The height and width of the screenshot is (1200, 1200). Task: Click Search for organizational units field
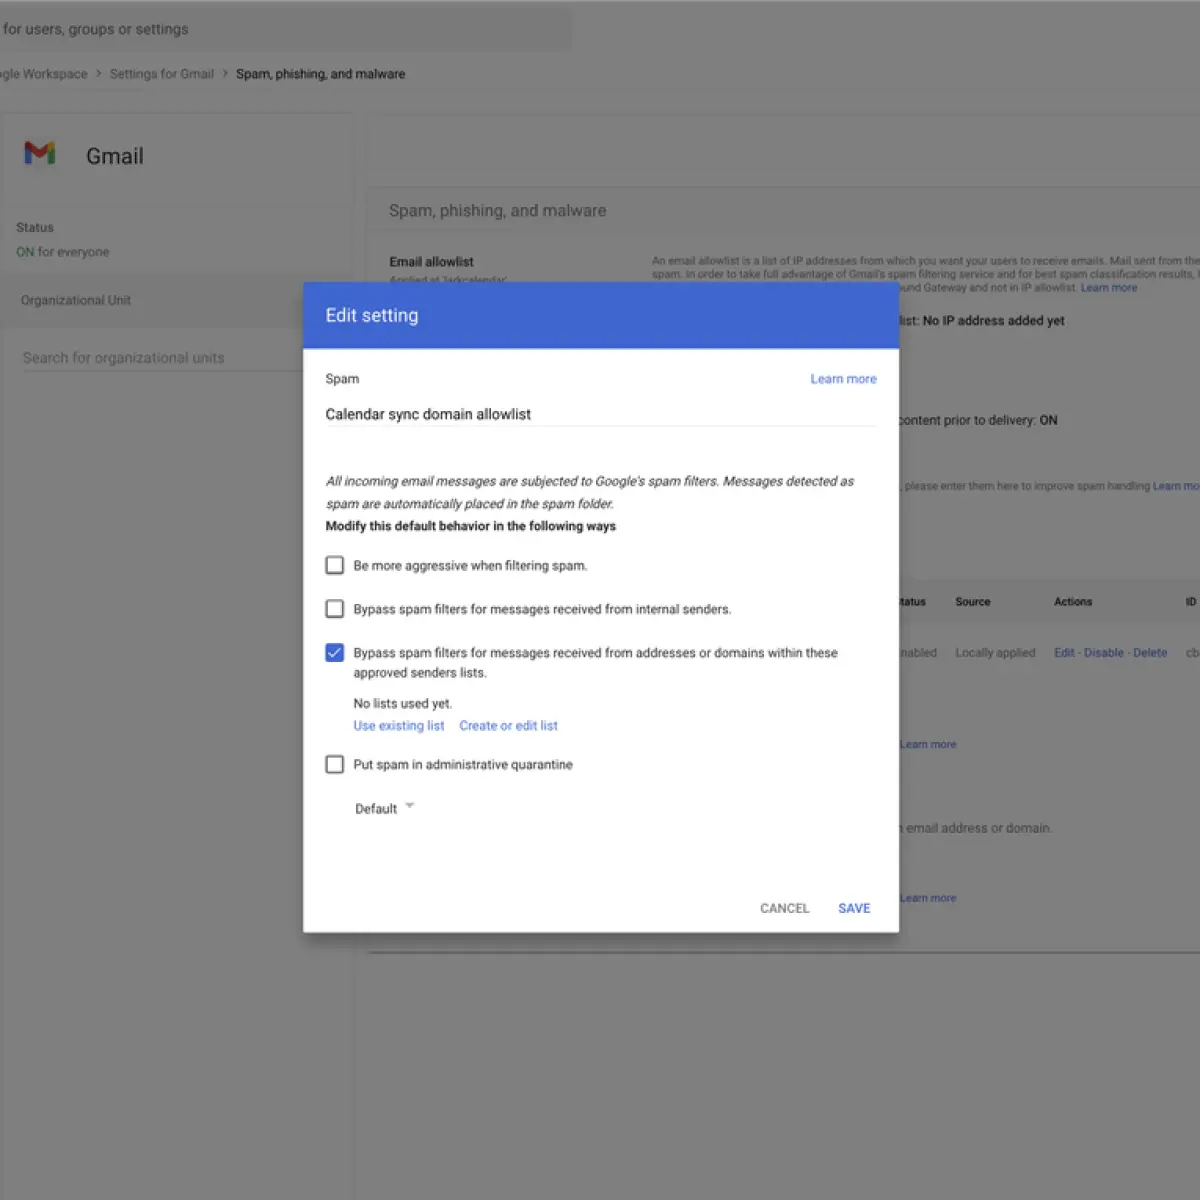[162, 358]
